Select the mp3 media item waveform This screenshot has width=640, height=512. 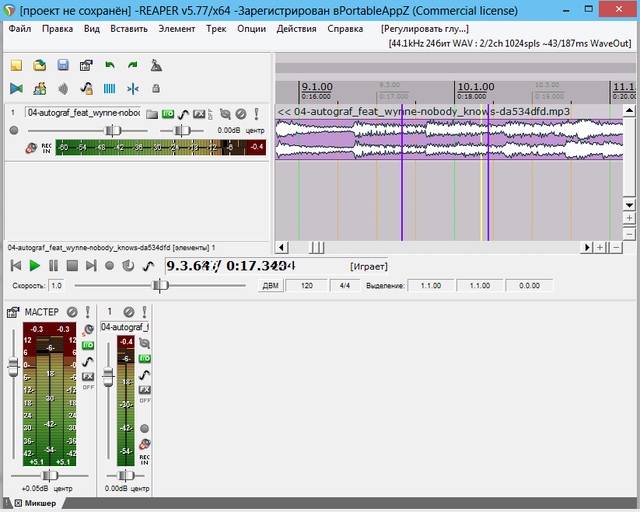[x=449, y=139]
